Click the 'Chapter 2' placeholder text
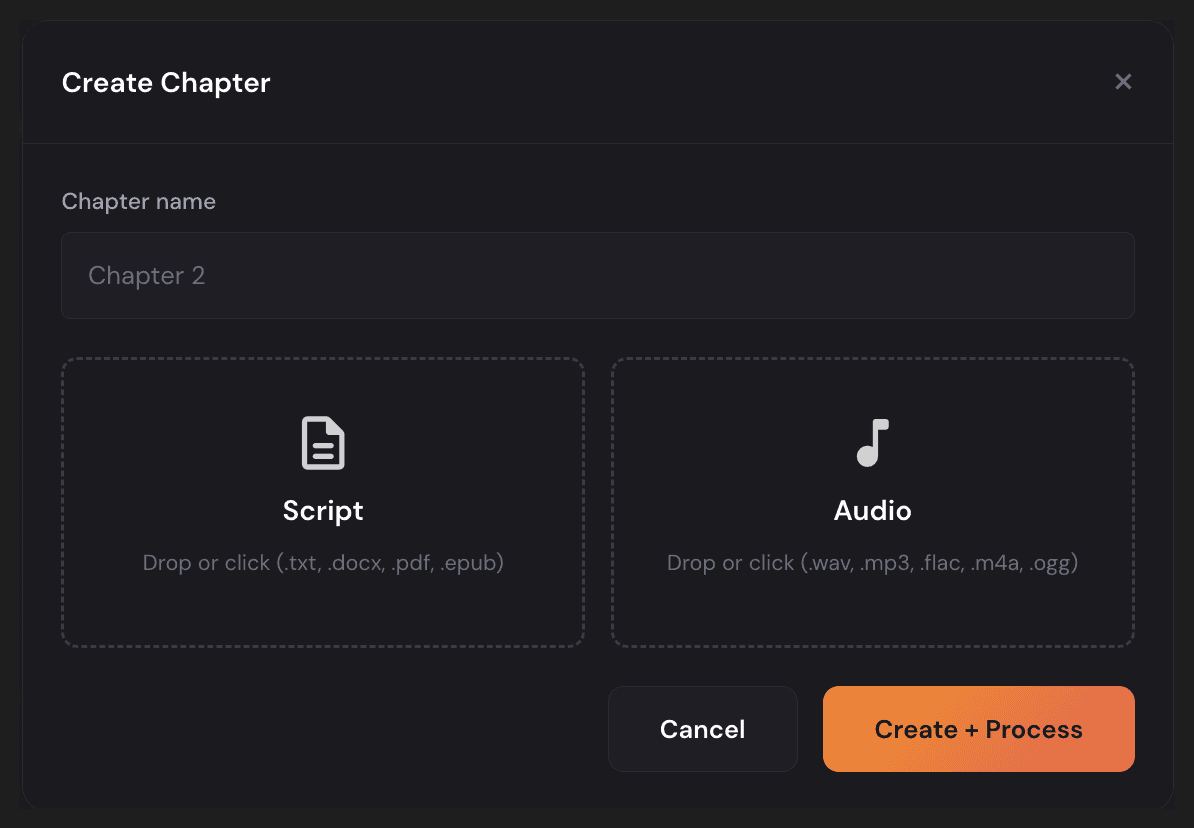 click(147, 276)
